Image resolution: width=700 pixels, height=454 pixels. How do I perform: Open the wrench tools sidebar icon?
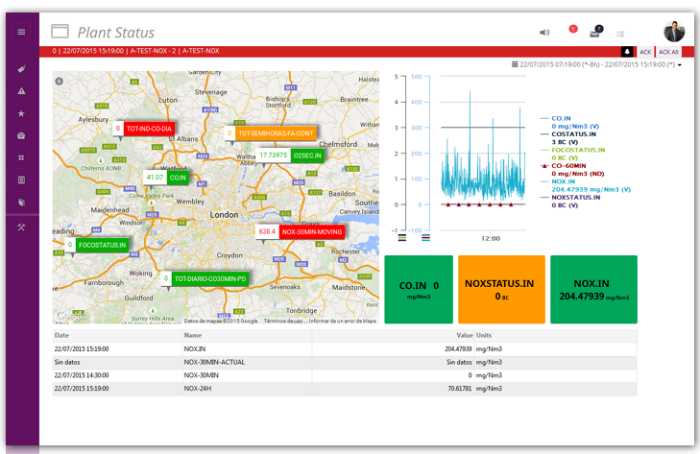21,226
